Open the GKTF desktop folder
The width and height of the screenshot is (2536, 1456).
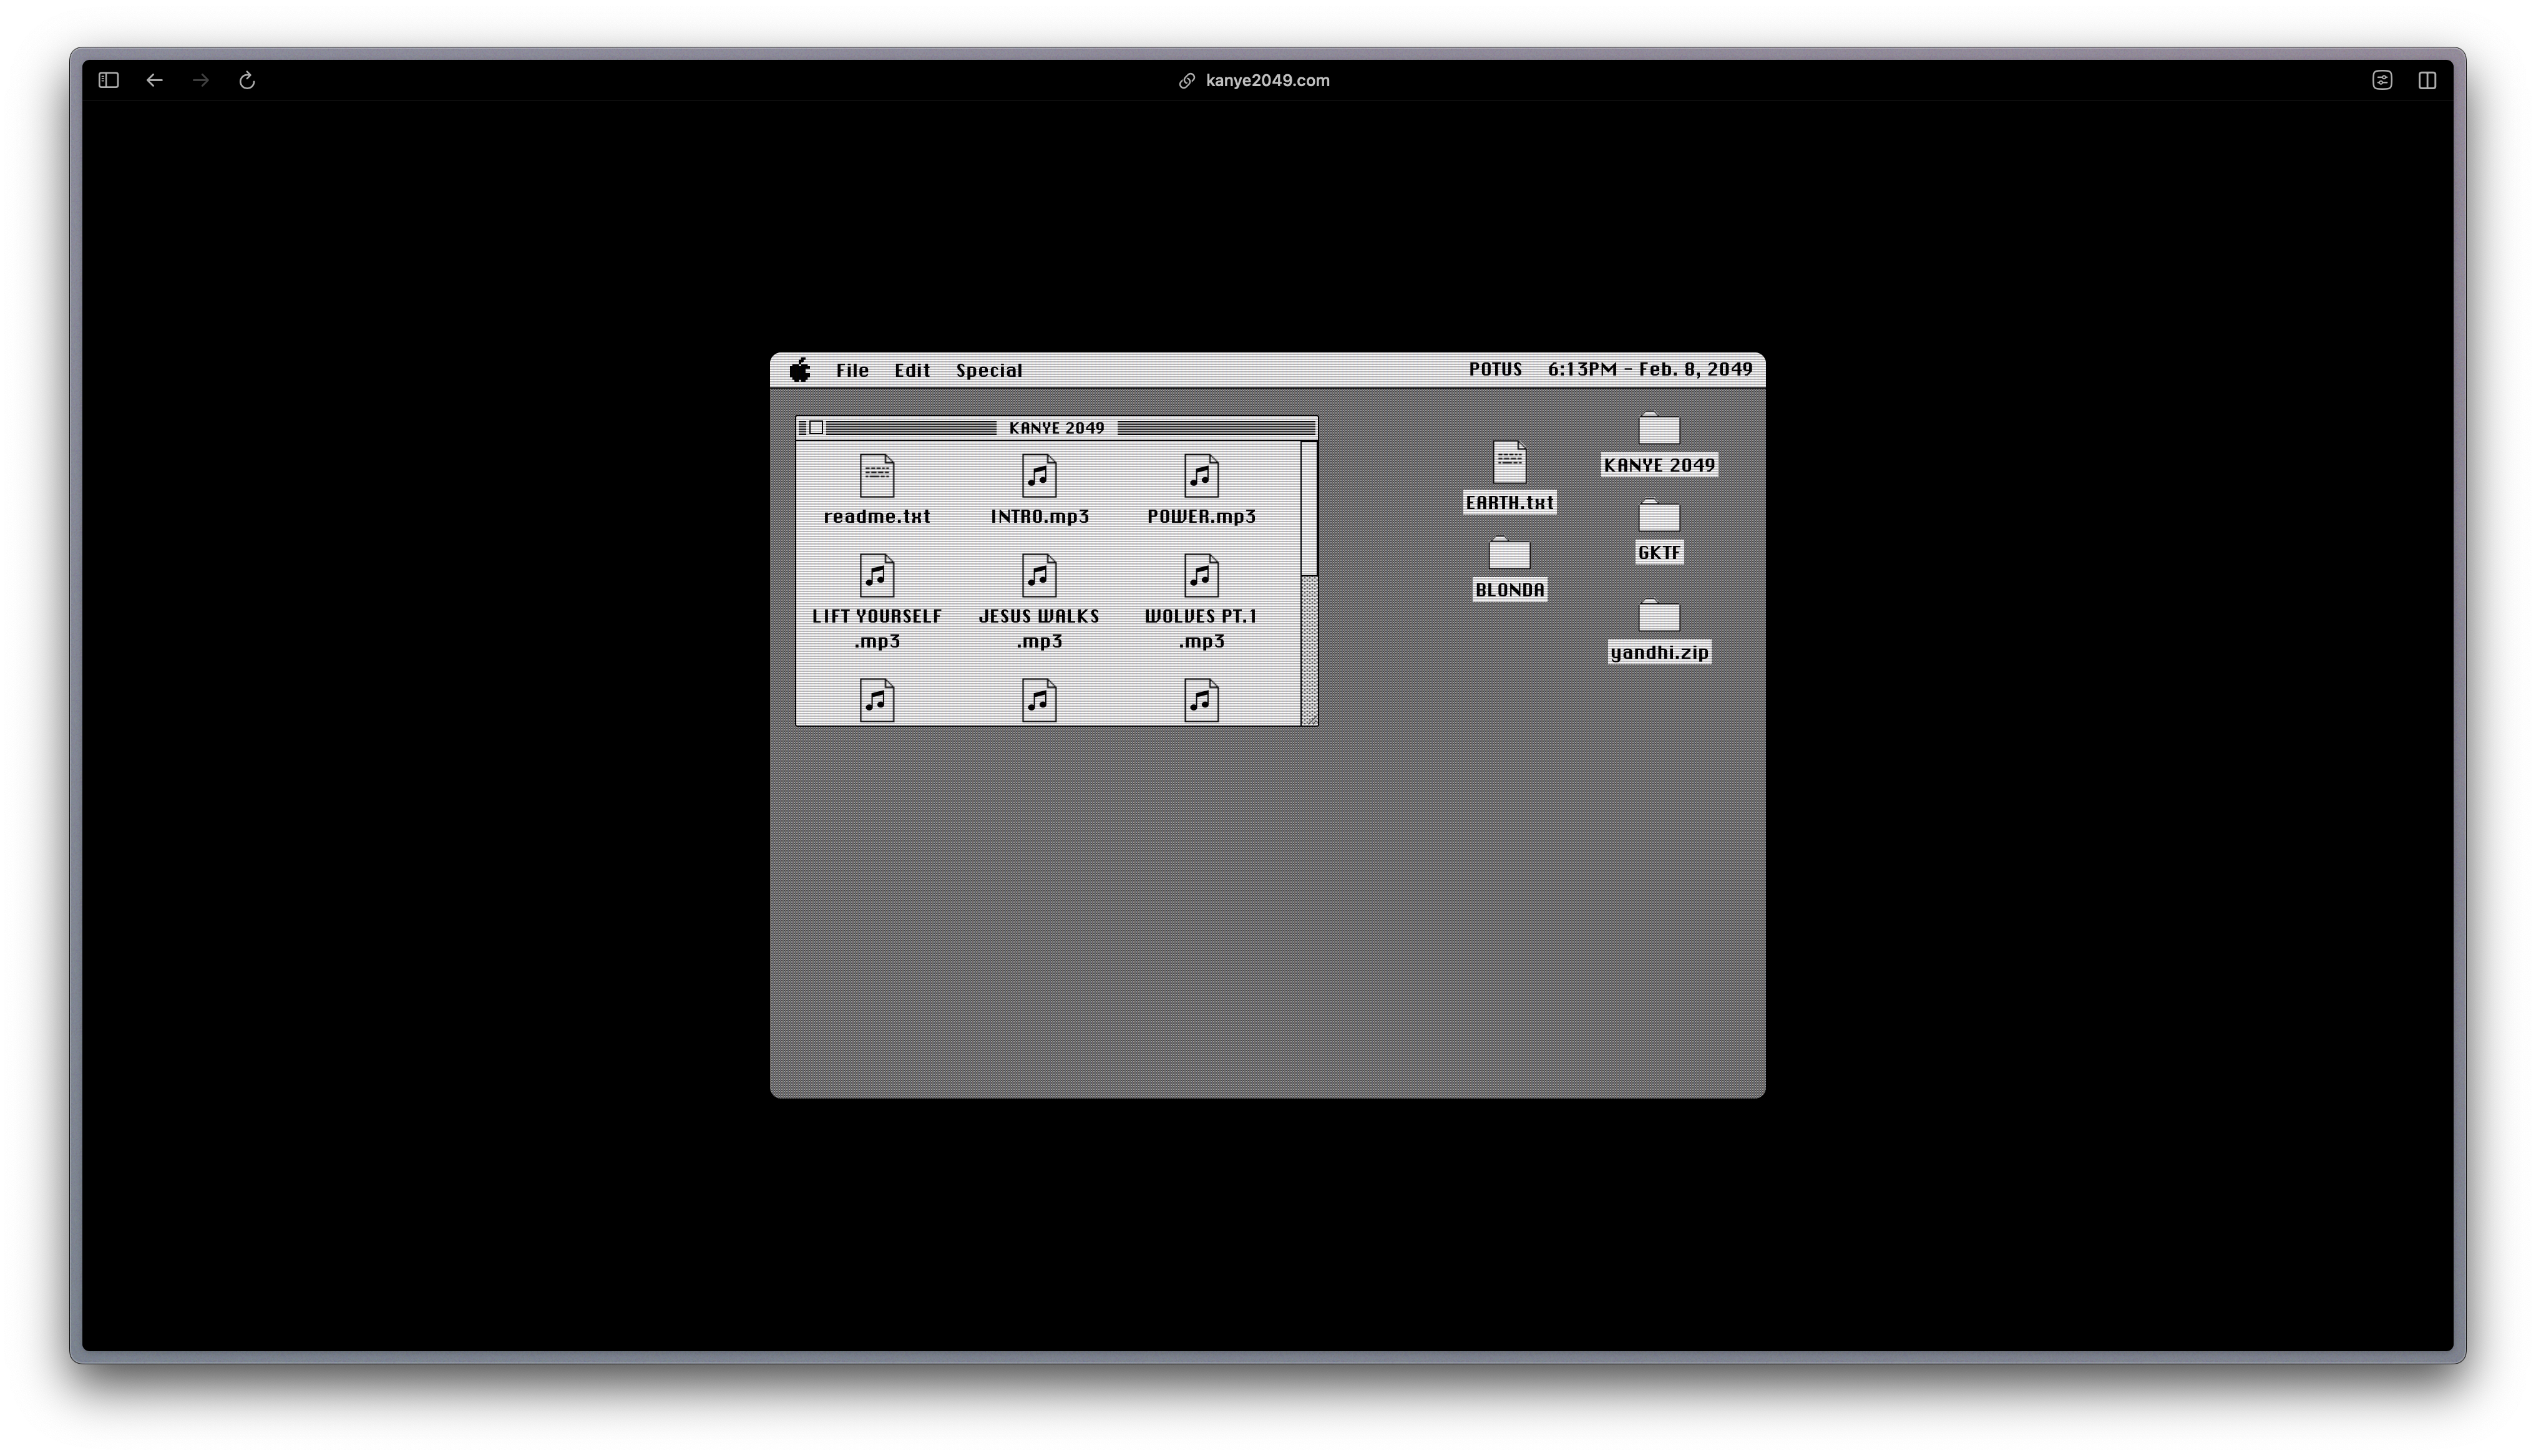[1659, 517]
